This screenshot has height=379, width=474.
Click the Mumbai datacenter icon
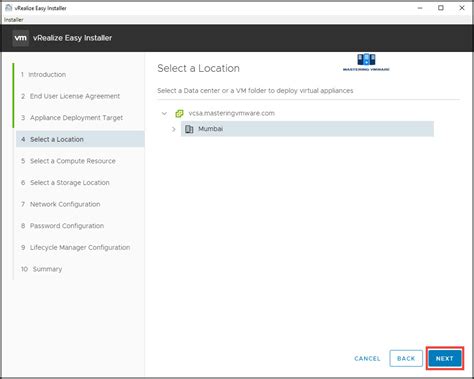click(189, 129)
